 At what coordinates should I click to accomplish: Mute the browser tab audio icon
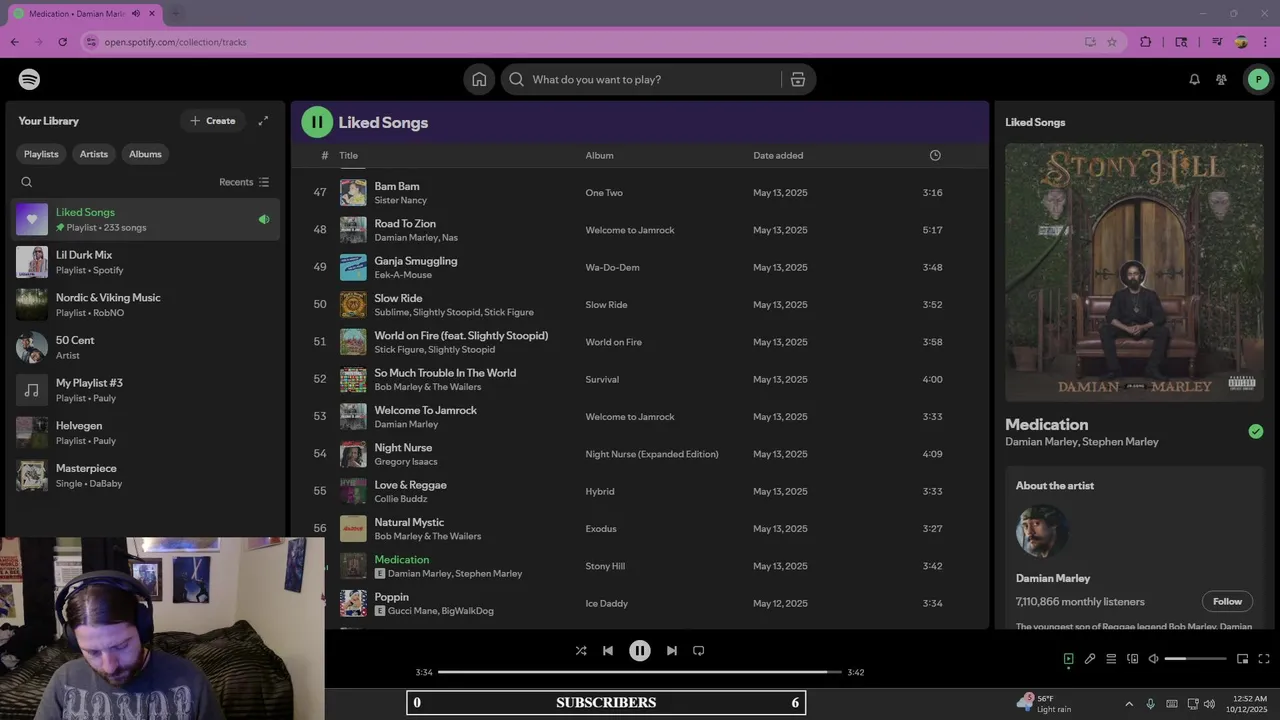[136, 14]
